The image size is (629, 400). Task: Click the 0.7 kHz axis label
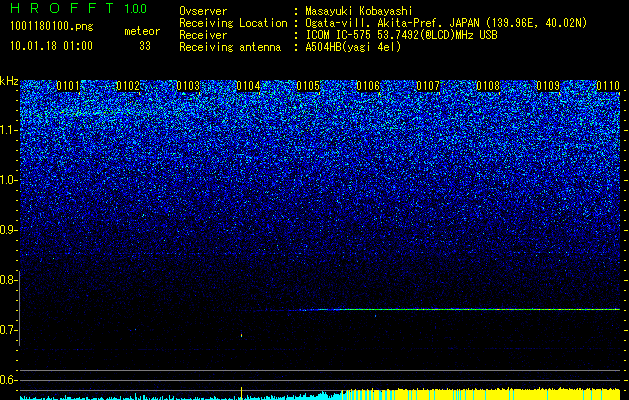8,330
